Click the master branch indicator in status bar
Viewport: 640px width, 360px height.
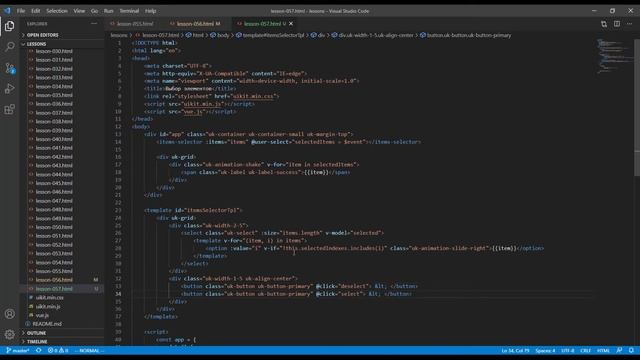tap(18, 351)
